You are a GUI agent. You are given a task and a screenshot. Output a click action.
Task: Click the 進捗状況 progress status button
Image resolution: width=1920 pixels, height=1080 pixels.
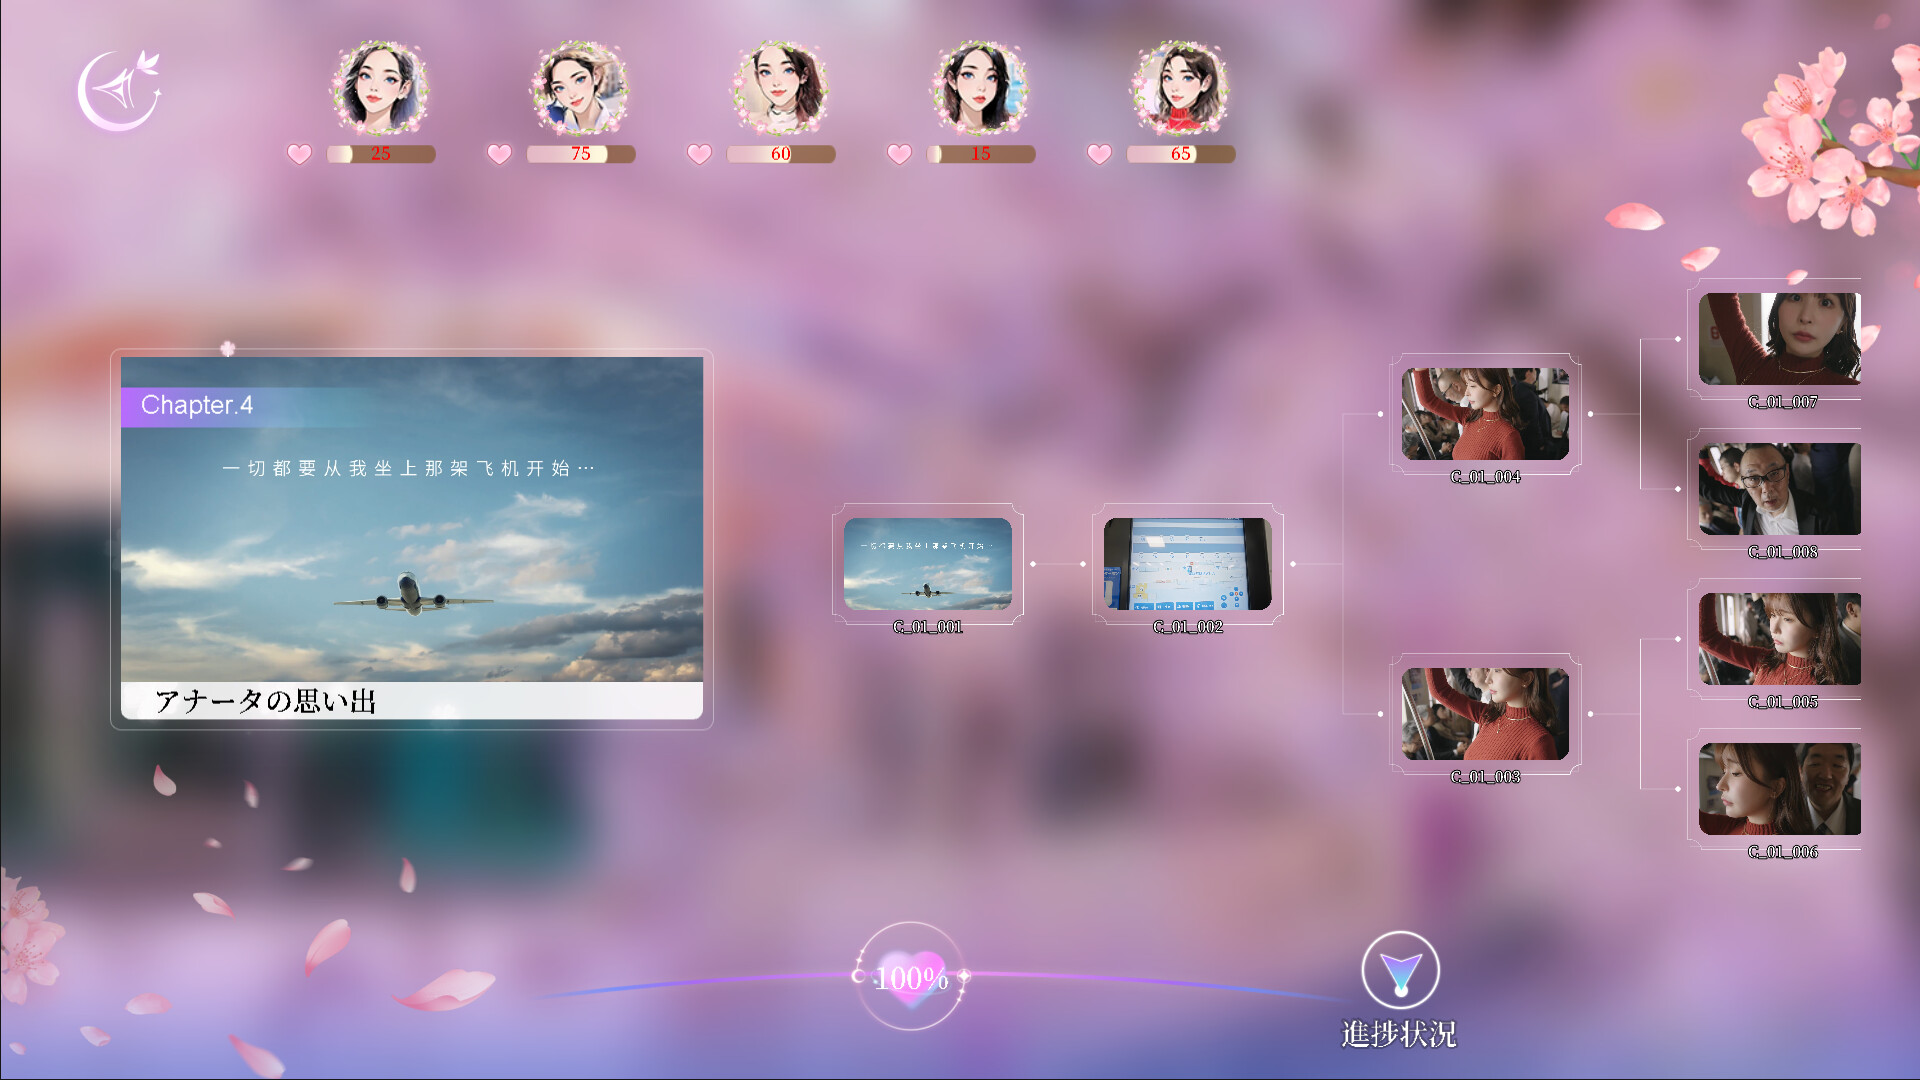click(1400, 970)
